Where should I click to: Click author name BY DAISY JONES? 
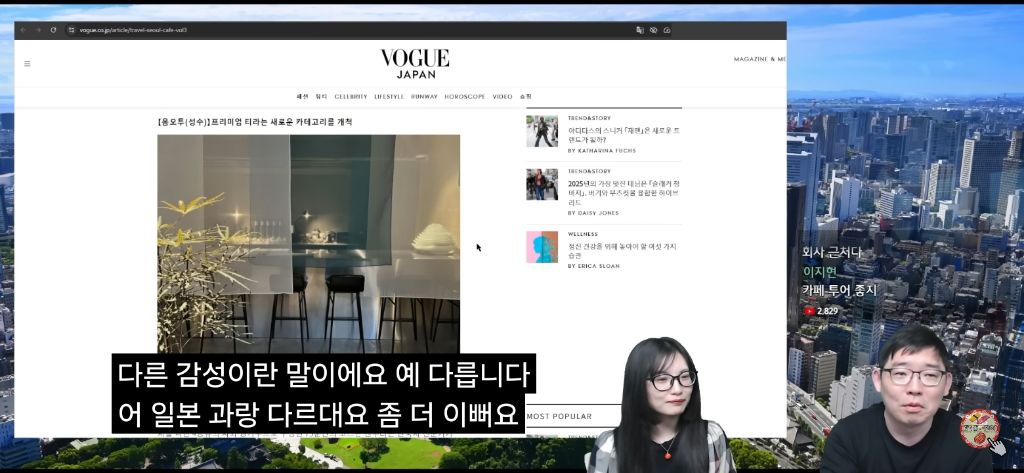tap(593, 213)
